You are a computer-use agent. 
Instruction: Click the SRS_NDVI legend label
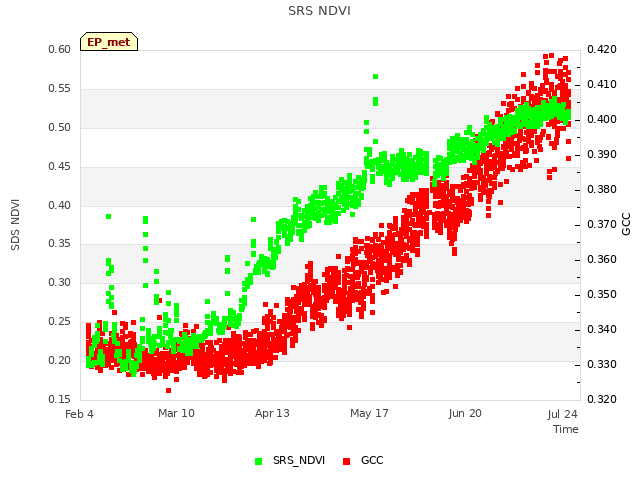[299, 460]
